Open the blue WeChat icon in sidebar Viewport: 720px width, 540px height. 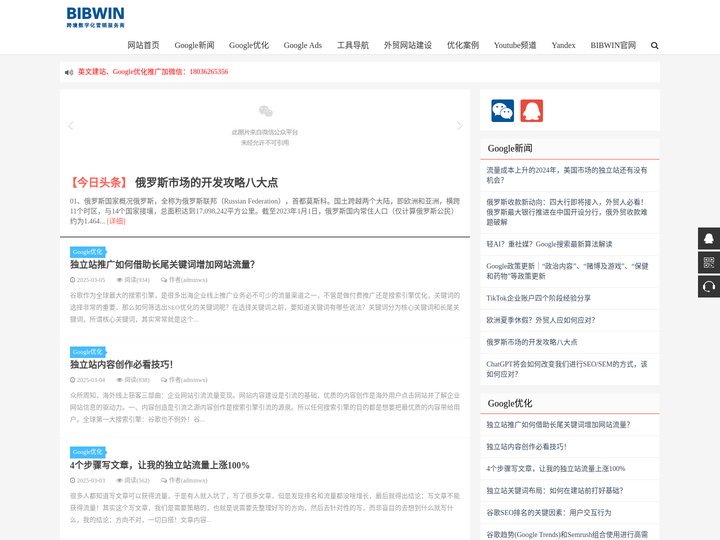[x=502, y=111]
